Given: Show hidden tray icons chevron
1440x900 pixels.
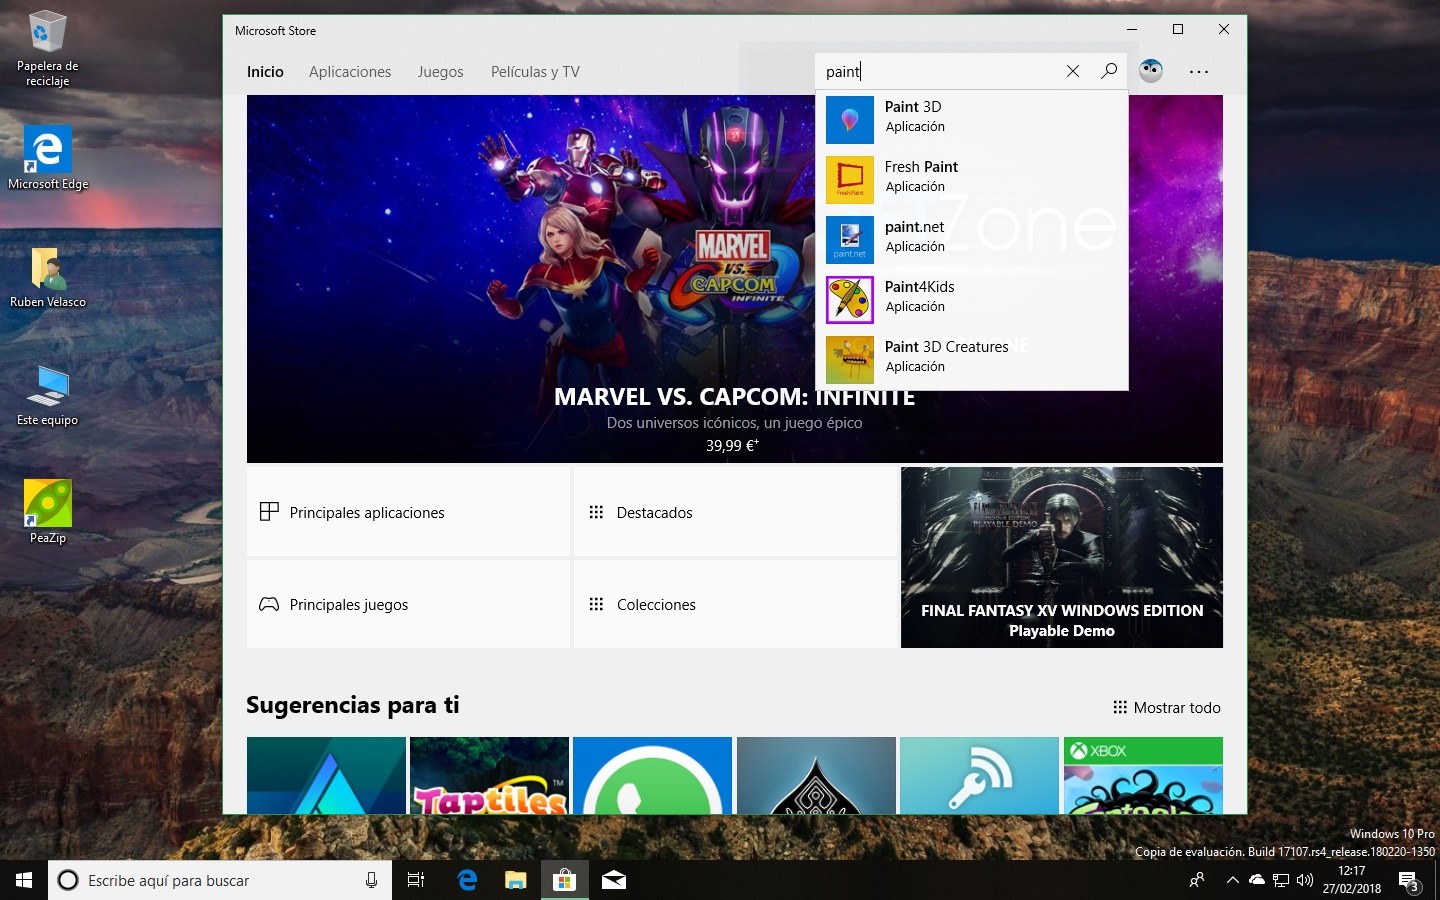Looking at the screenshot, I should click(x=1232, y=880).
